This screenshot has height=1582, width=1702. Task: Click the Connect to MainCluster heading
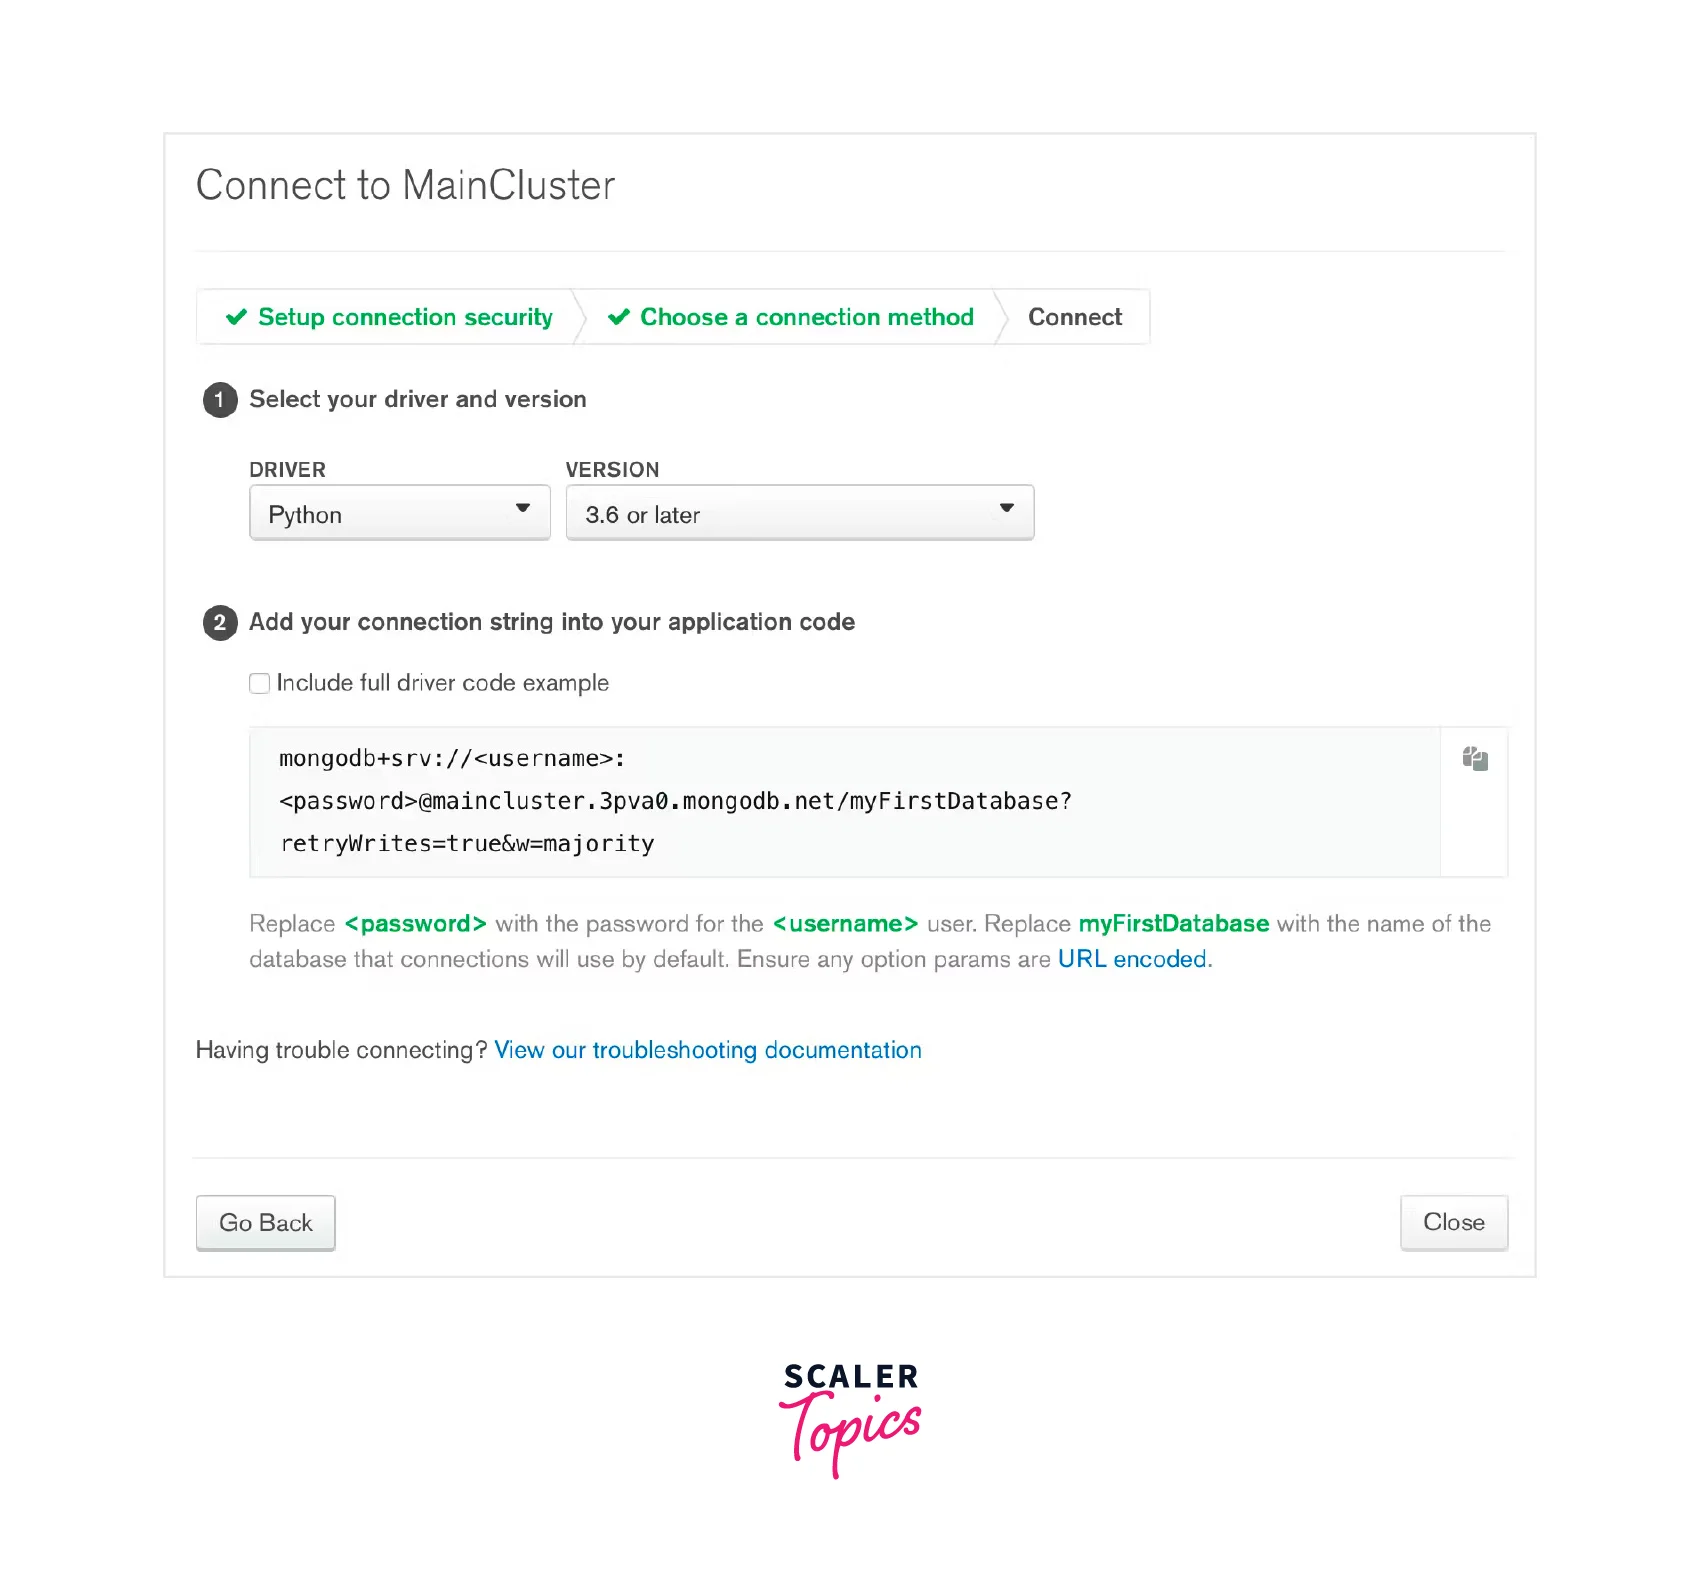[x=405, y=186]
